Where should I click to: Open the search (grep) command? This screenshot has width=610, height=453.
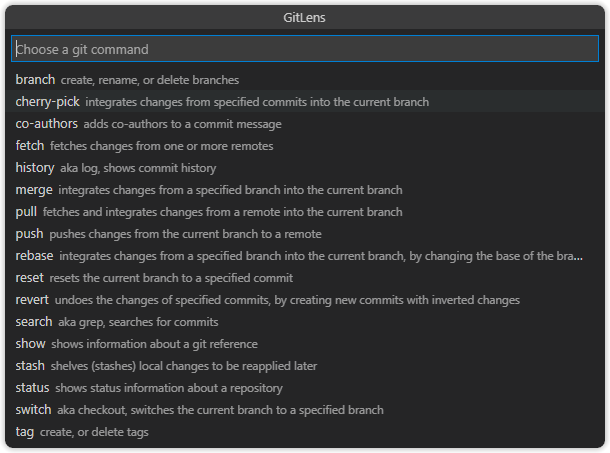coord(305,321)
